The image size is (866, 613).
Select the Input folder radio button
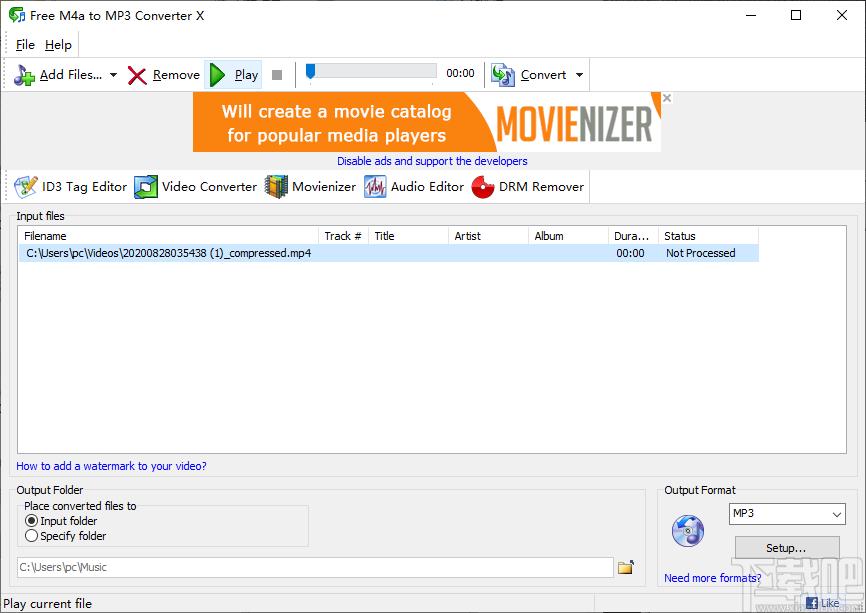(31, 521)
